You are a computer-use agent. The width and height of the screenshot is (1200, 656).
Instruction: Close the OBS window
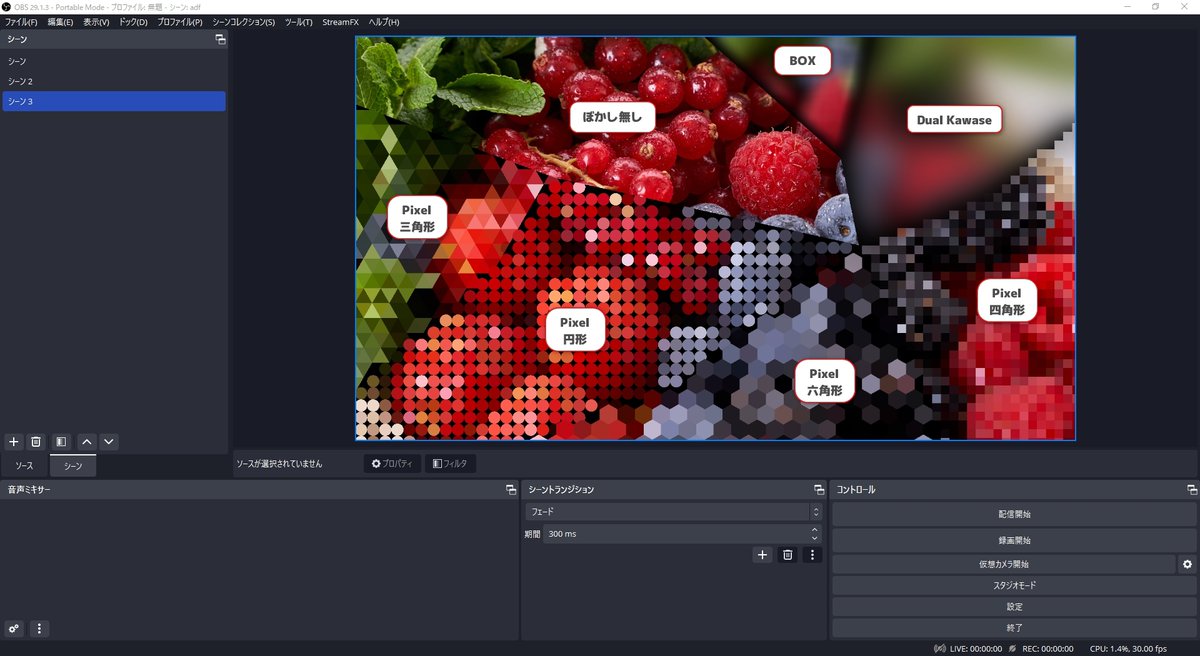1186,6
